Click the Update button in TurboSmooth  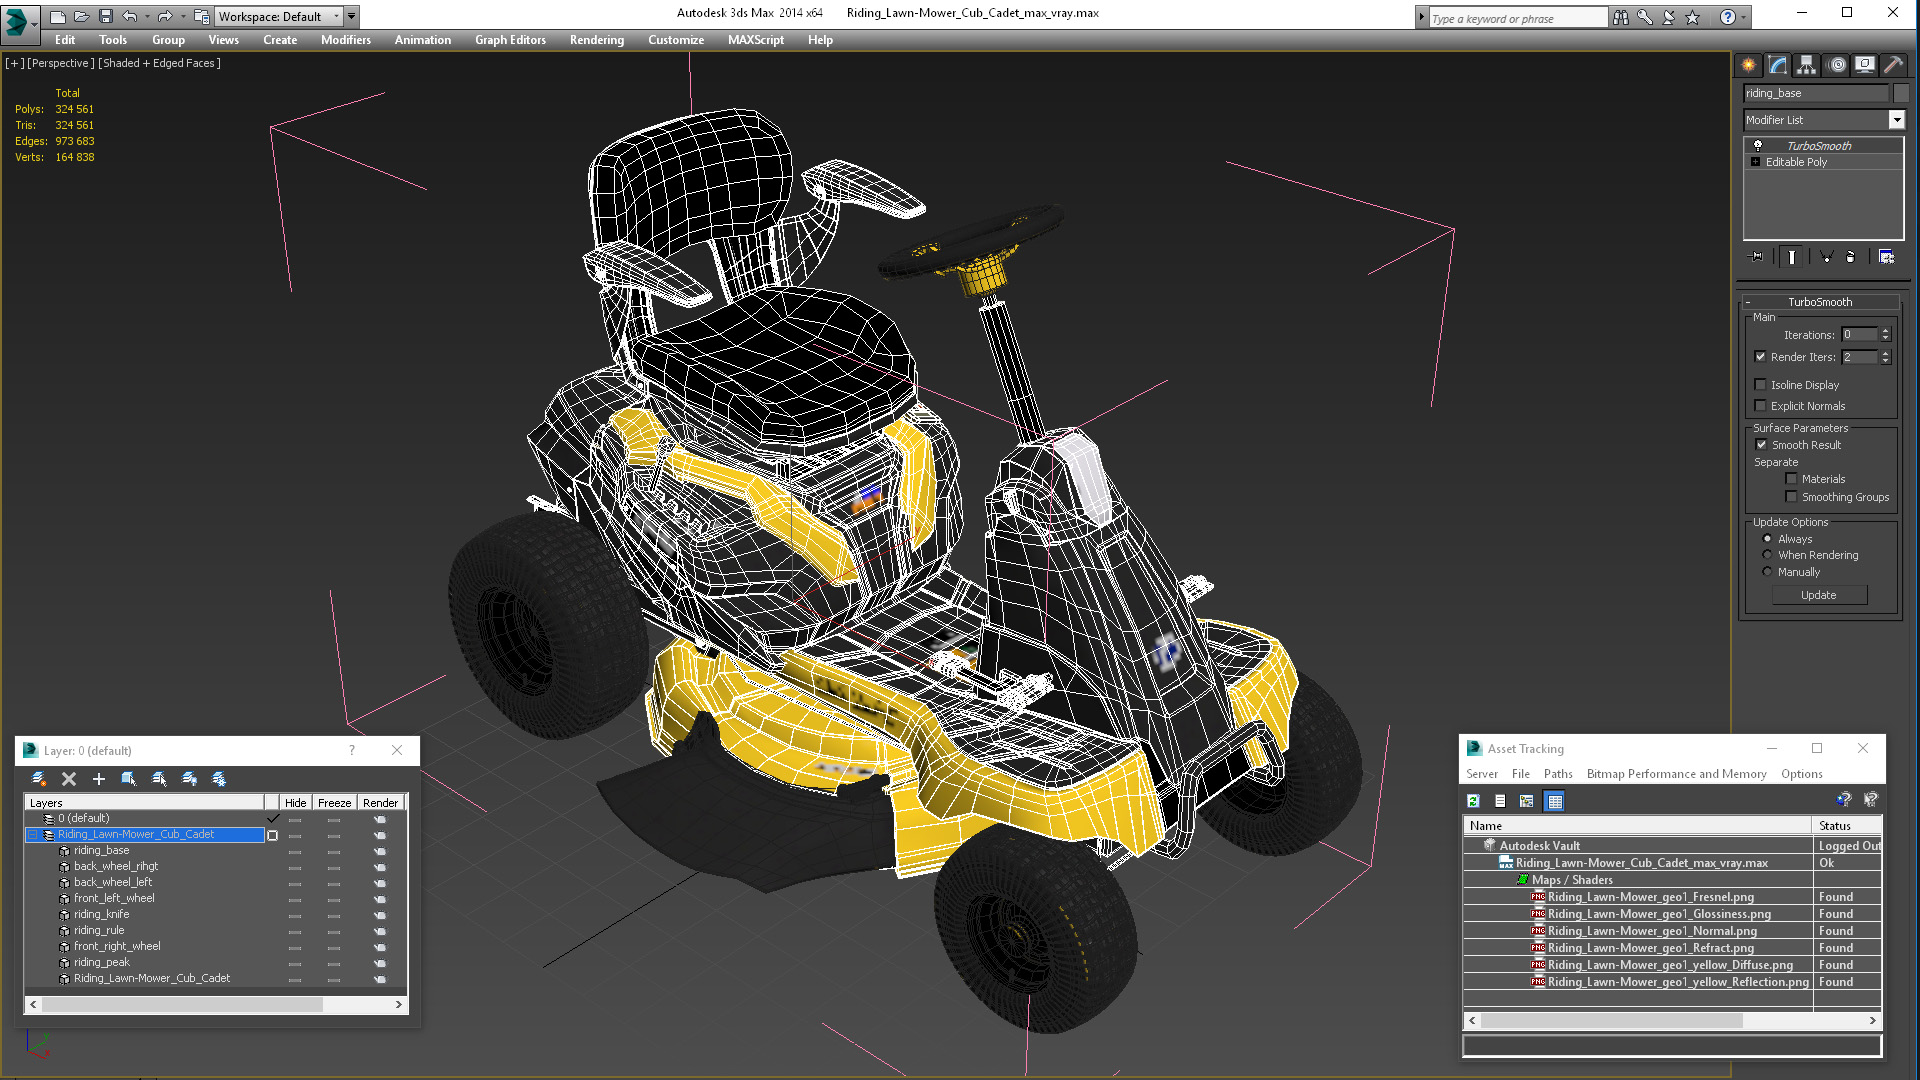[x=1819, y=595]
